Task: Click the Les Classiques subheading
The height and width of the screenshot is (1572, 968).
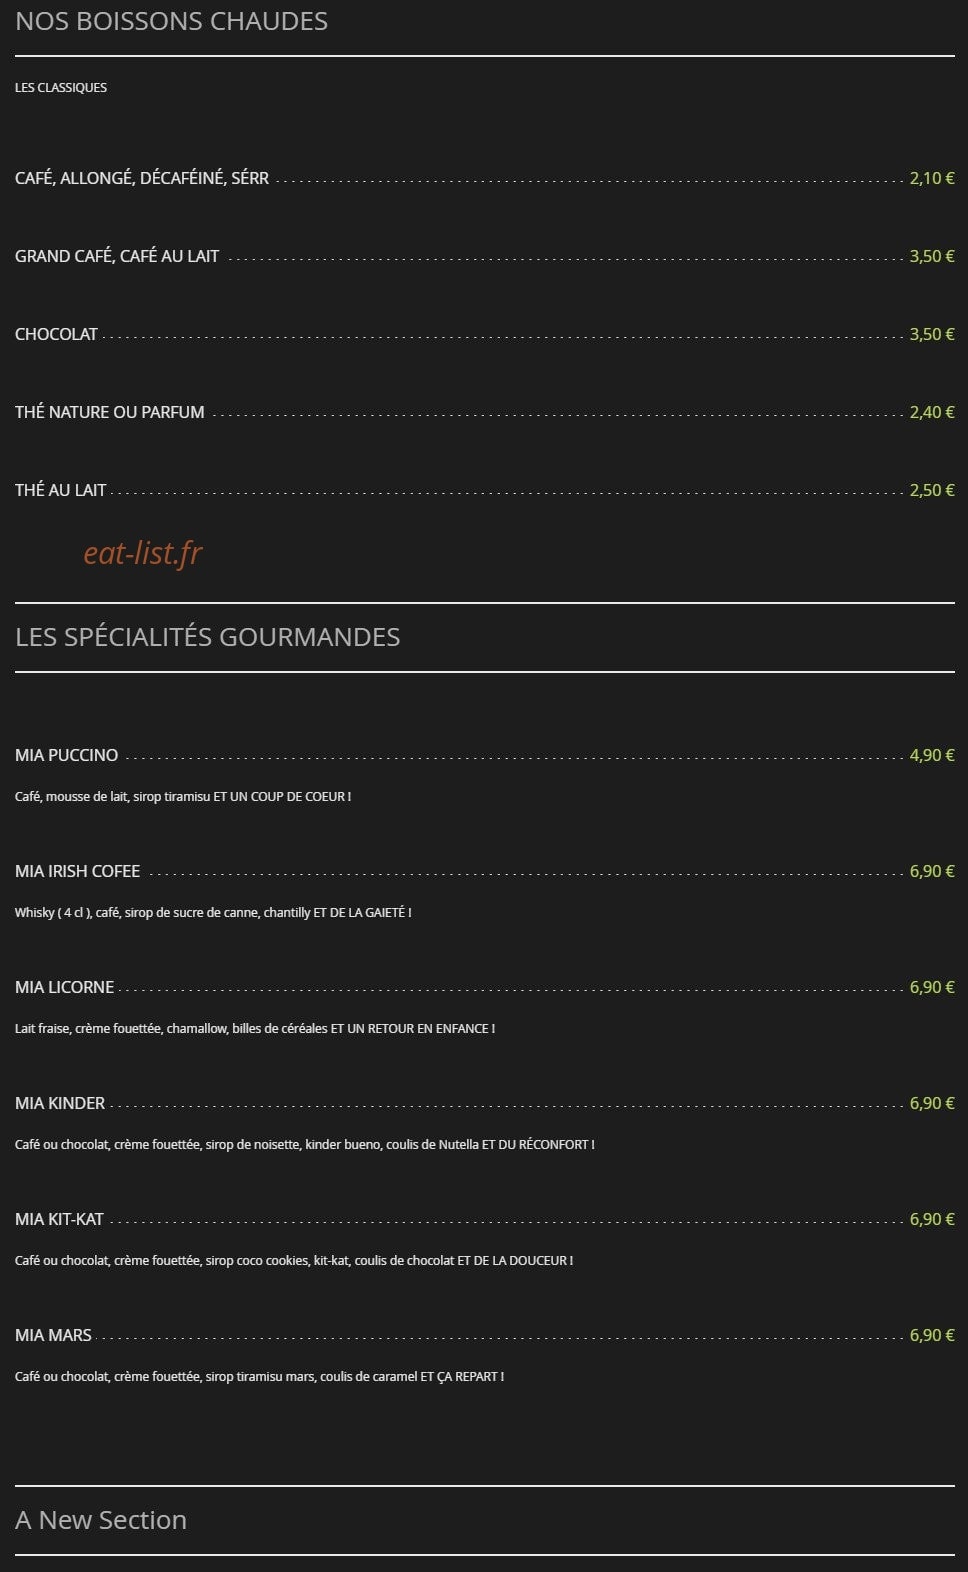Action: [x=61, y=88]
